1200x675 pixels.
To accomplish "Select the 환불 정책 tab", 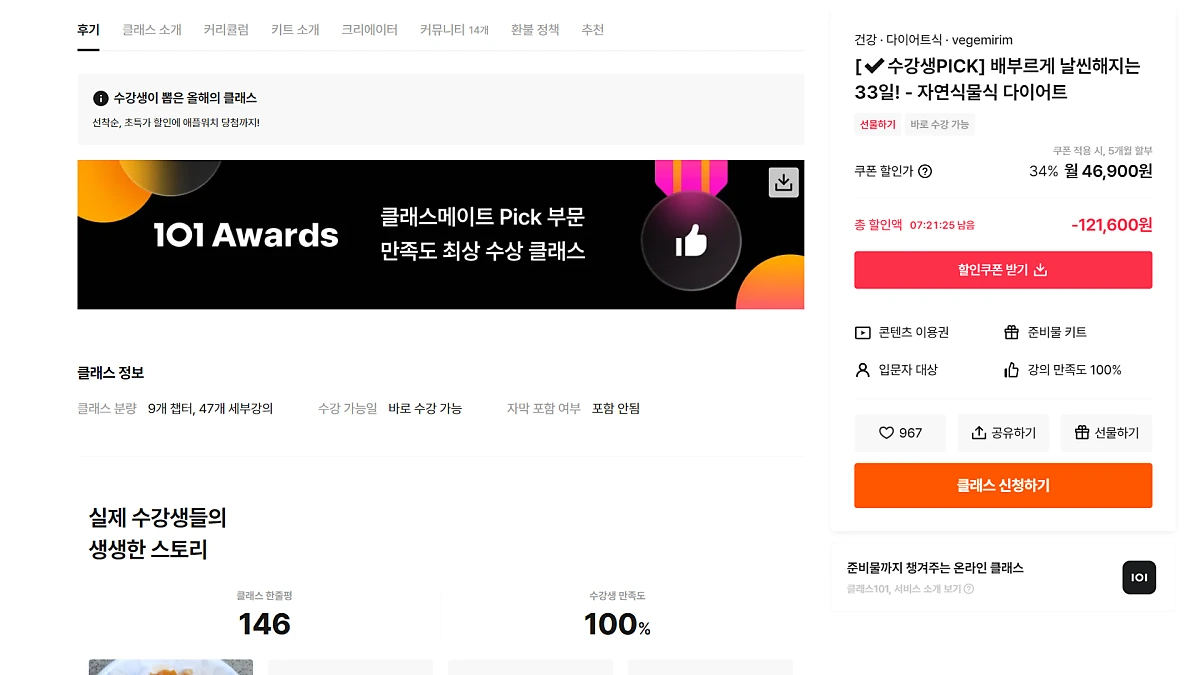I will pyautogui.click(x=535, y=30).
